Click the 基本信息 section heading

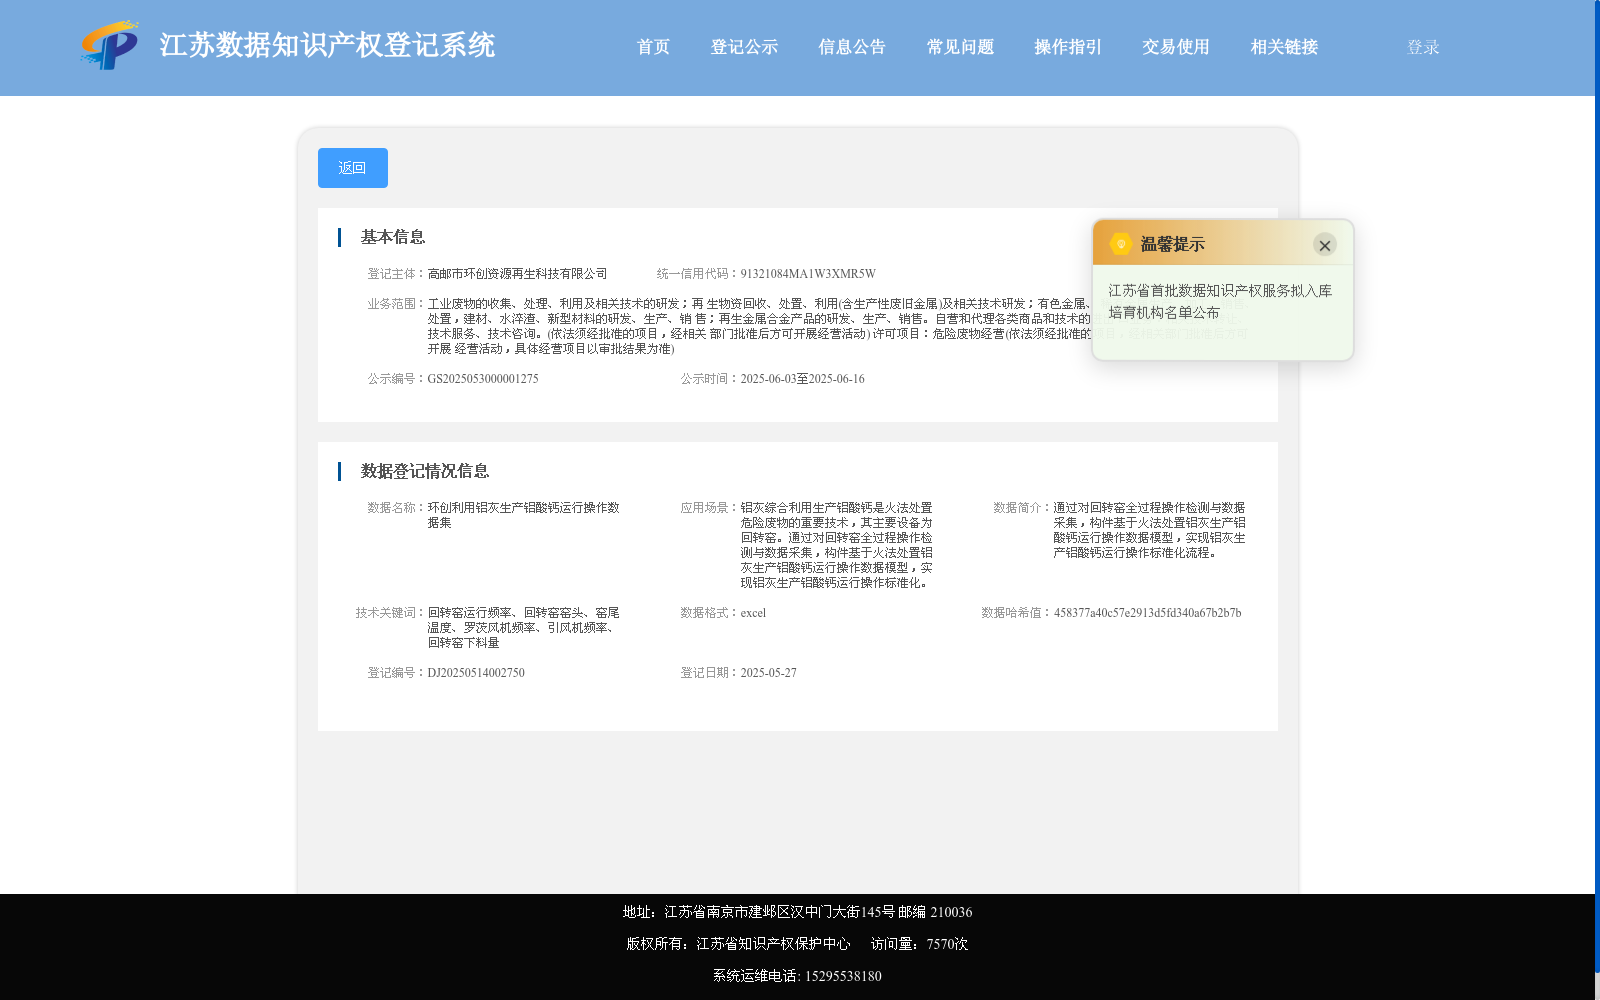(393, 237)
